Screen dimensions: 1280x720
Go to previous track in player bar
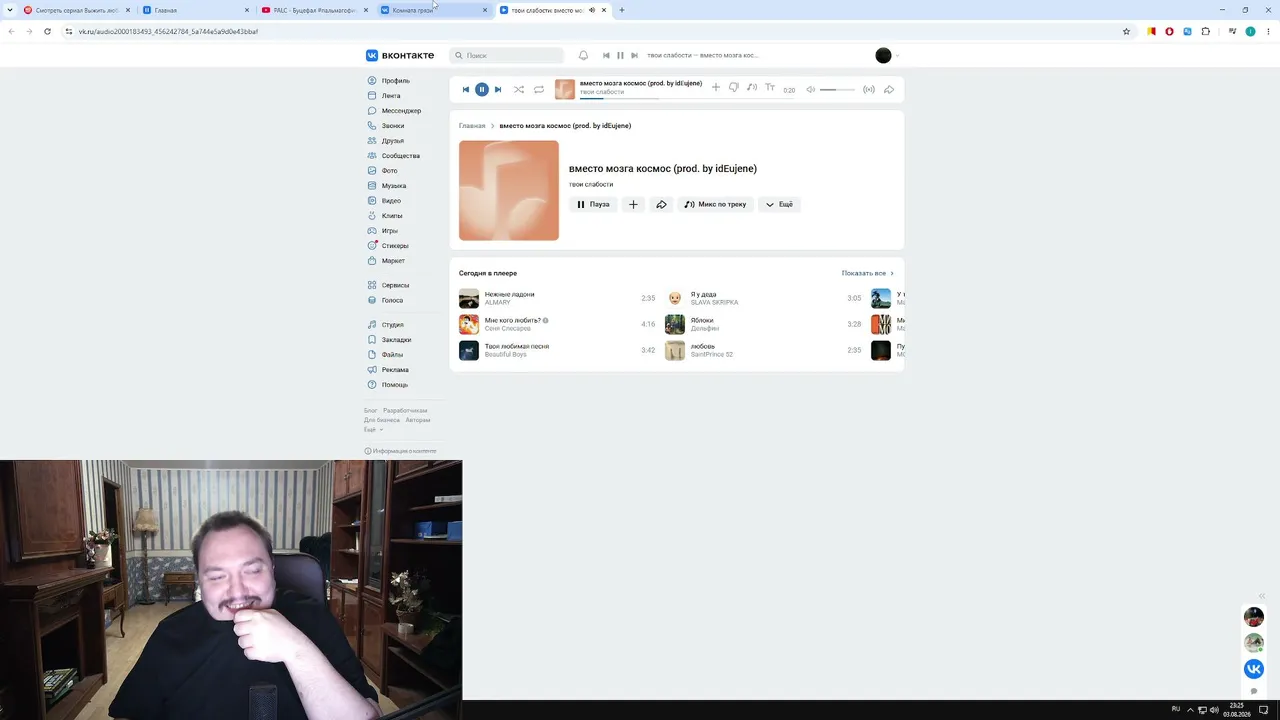465,89
